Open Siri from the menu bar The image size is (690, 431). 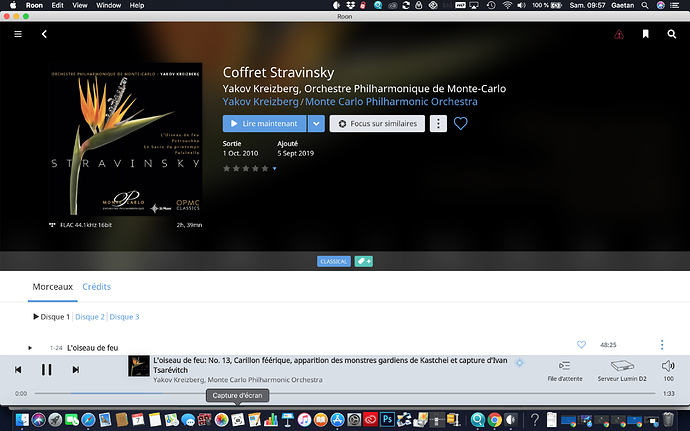point(661,5)
